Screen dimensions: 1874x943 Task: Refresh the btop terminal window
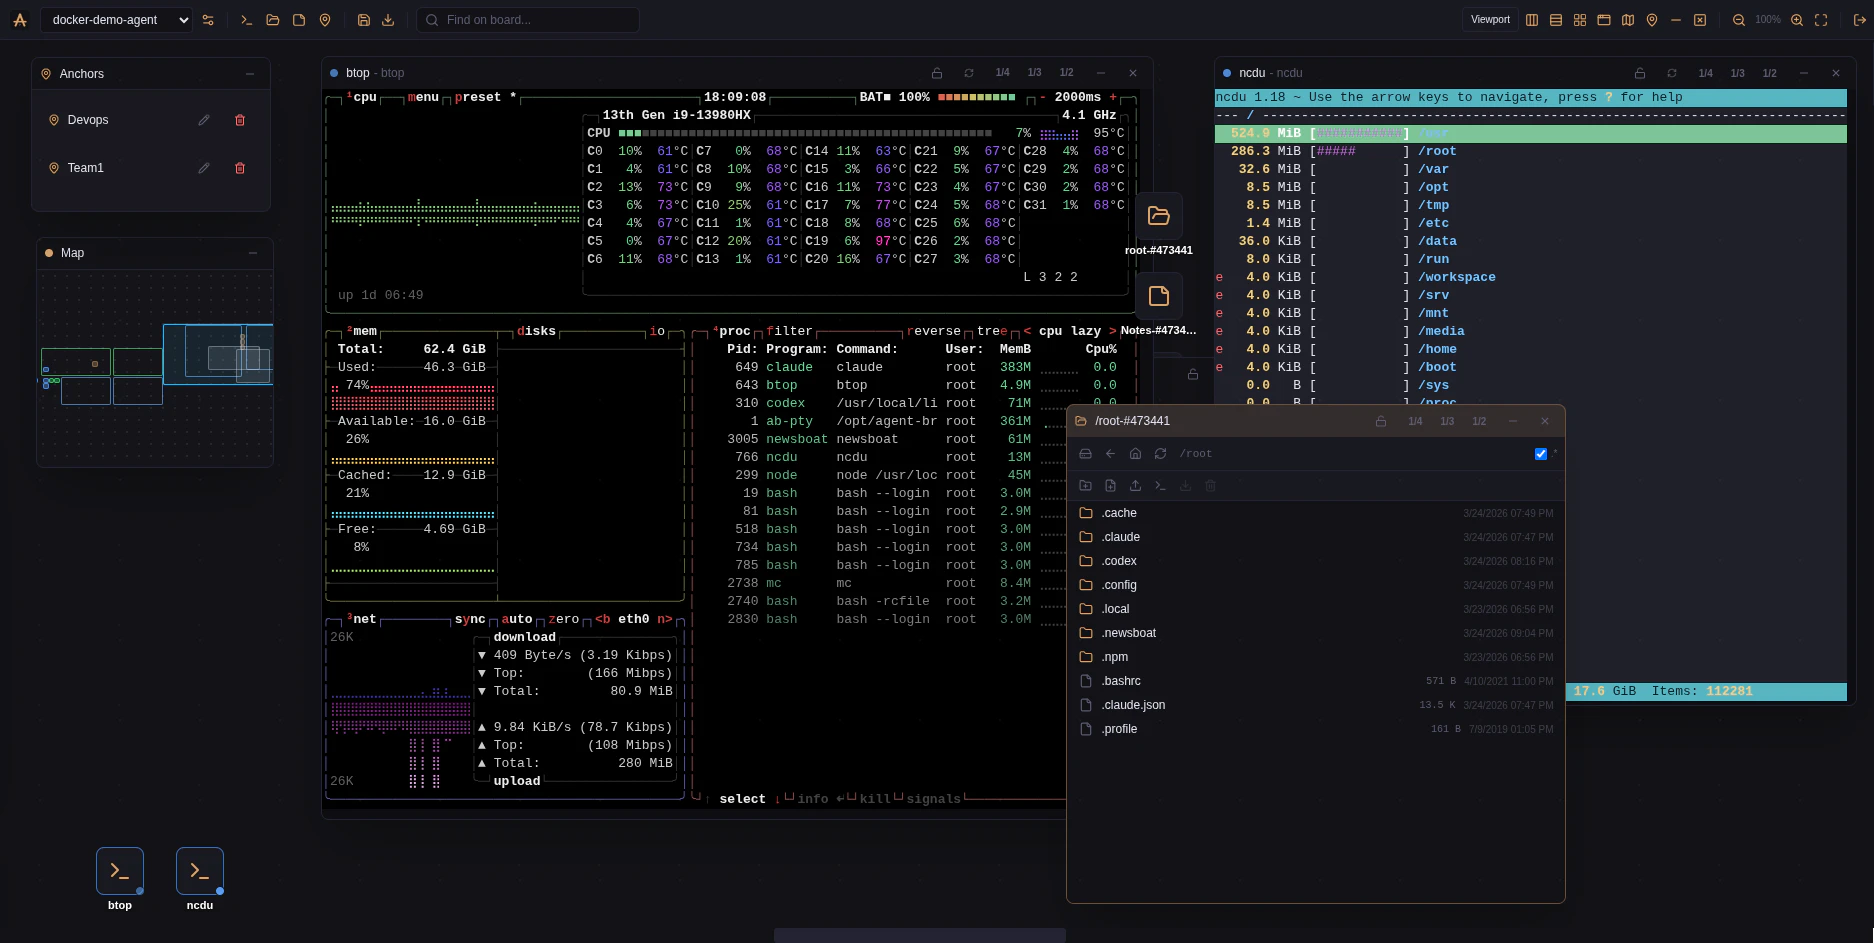[x=969, y=73]
